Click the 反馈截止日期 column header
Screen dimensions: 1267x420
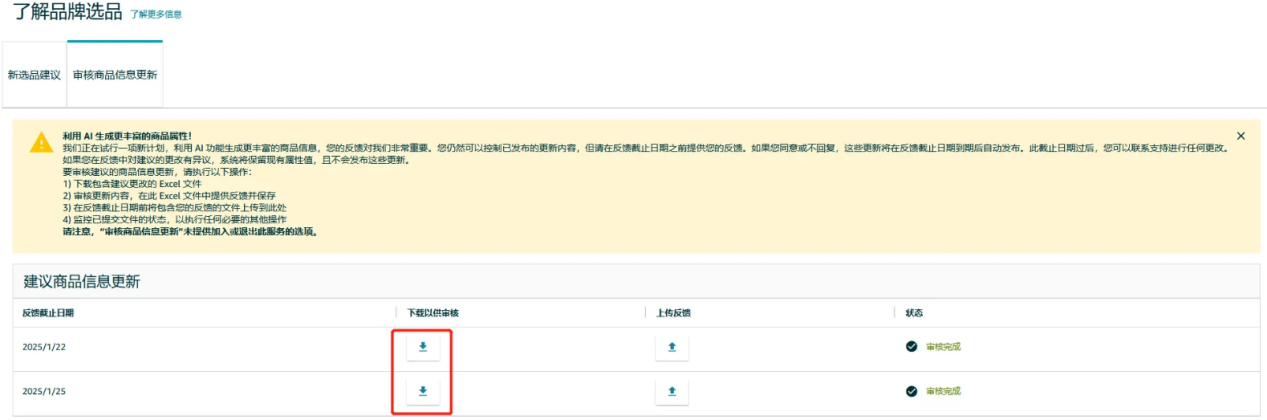click(x=48, y=313)
